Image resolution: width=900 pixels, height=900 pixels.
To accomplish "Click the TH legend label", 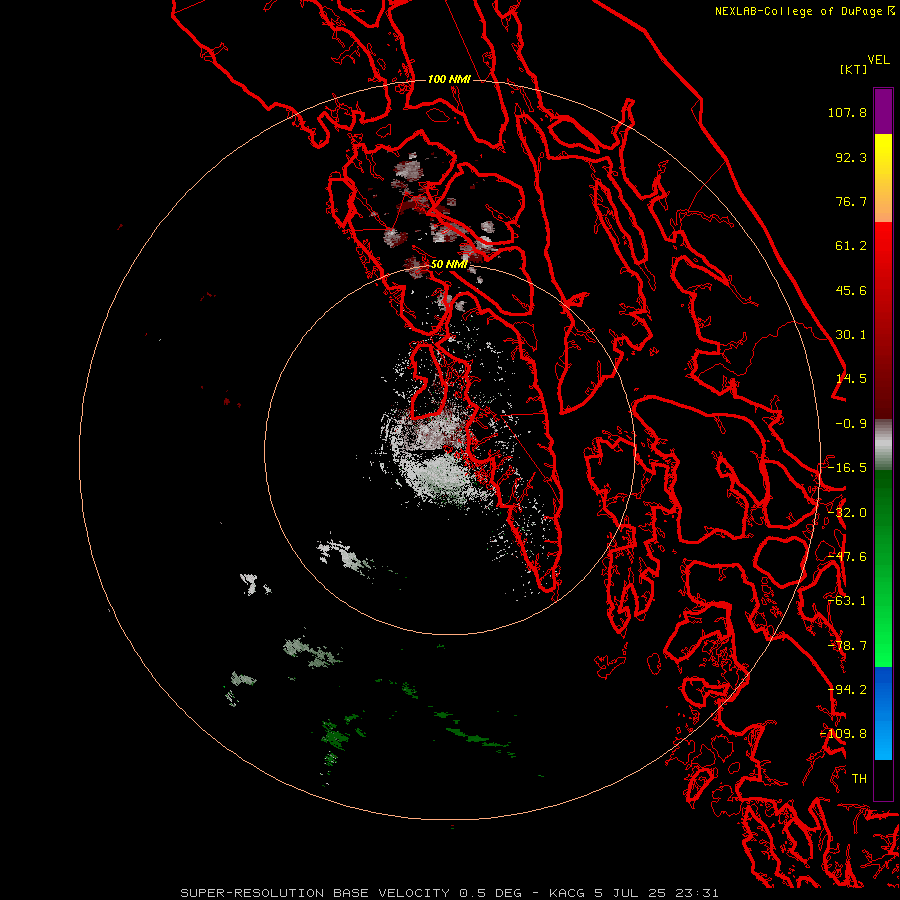I will [x=859, y=779].
